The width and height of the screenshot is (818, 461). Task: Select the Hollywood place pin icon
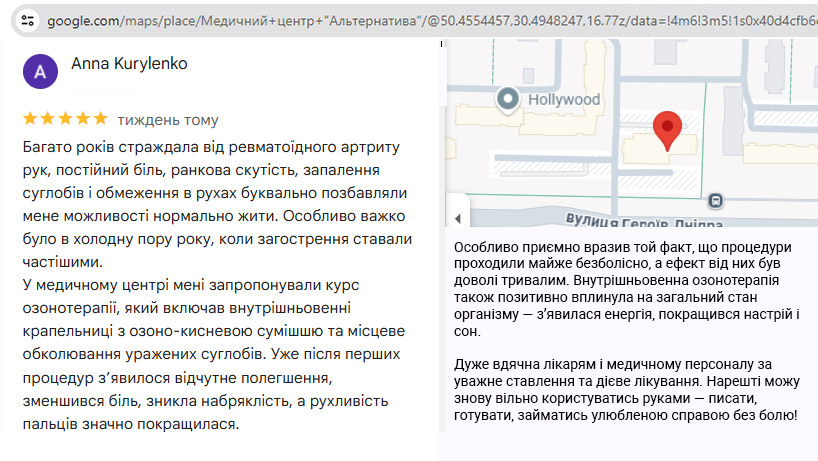[510, 99]
